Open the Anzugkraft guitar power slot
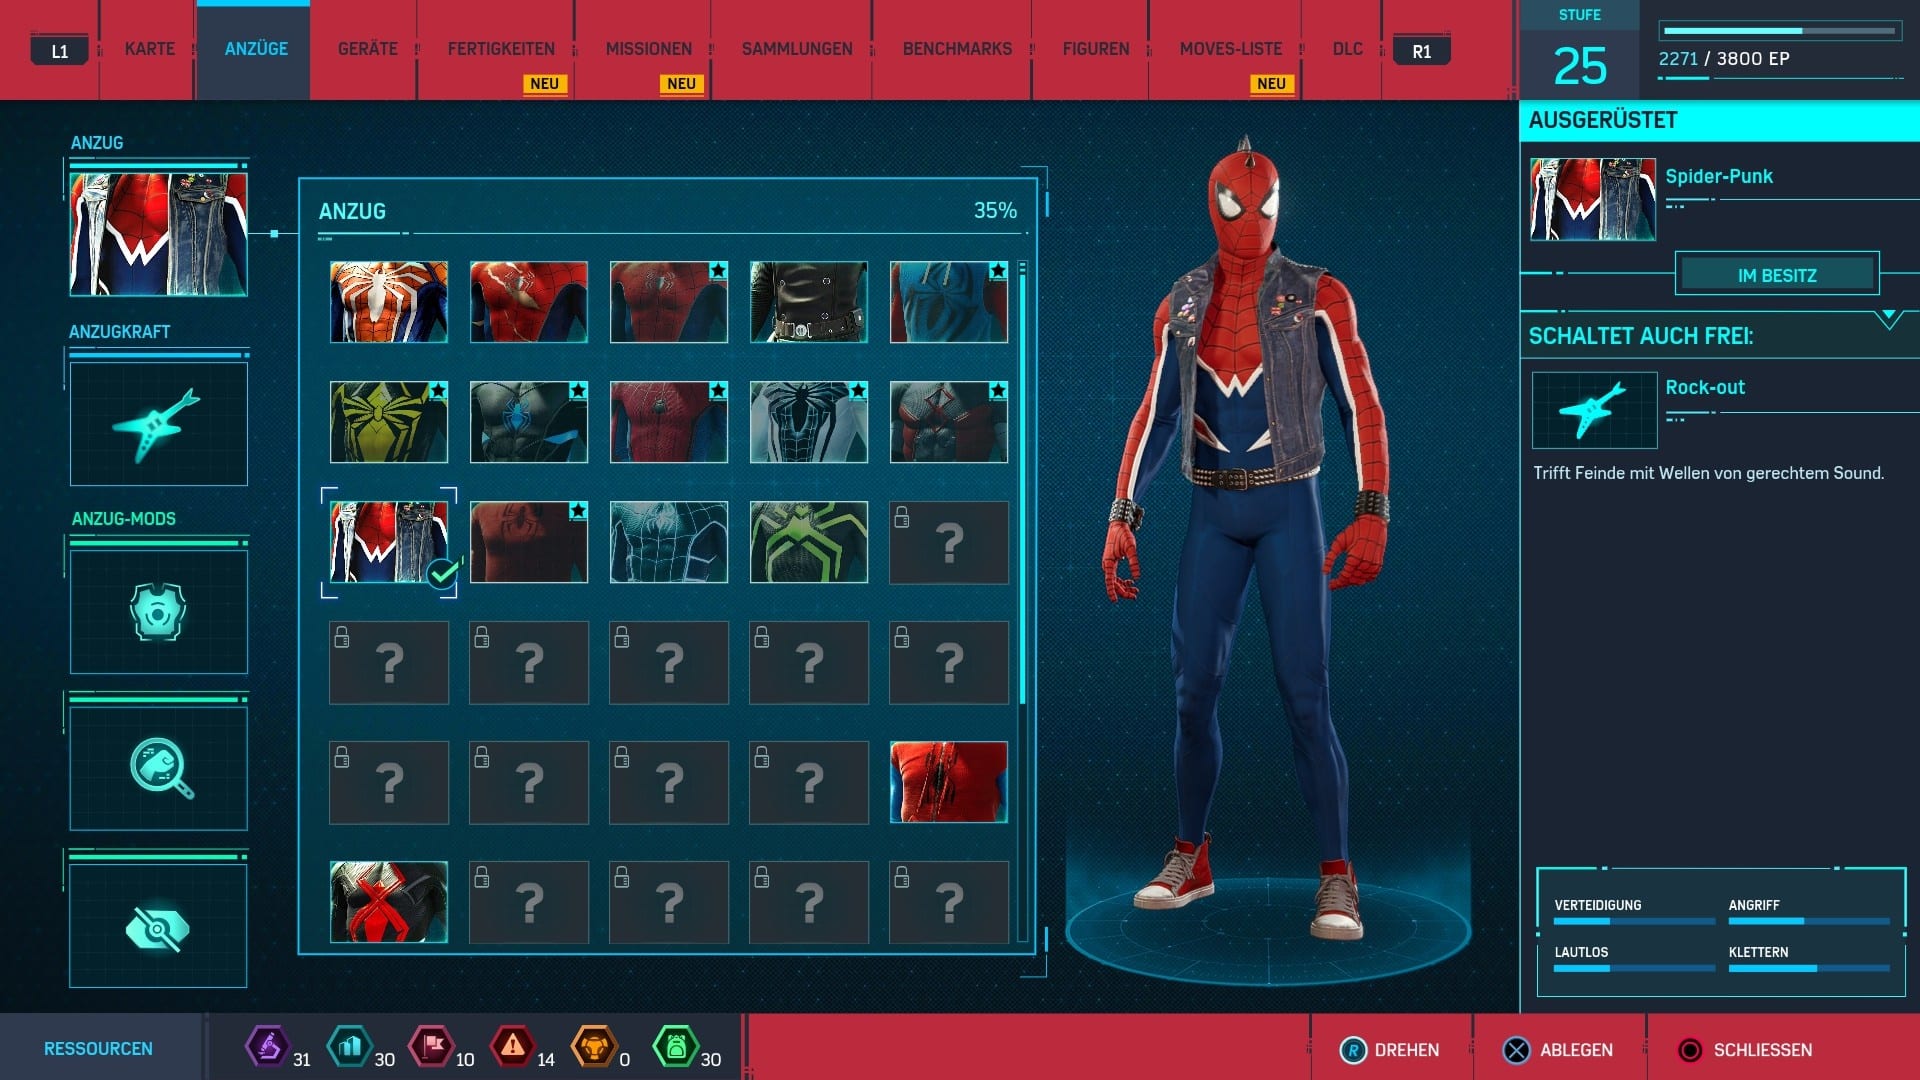 (158, 424)
